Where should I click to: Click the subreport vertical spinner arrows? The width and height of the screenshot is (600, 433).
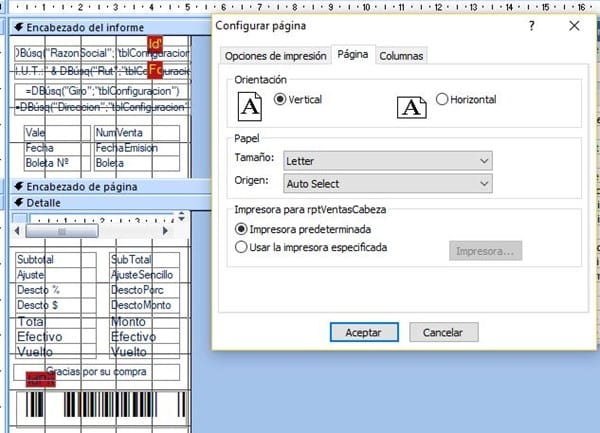181,216
